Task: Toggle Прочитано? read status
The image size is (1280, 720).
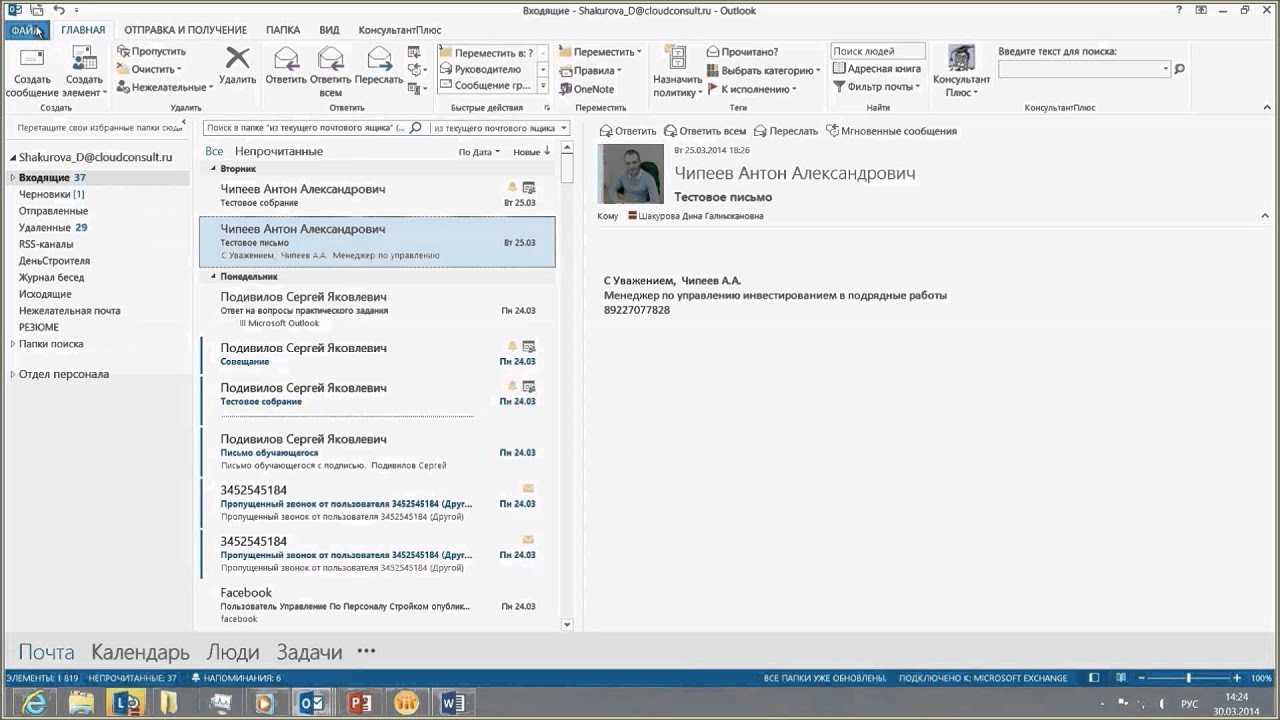Action: point(742,52)
